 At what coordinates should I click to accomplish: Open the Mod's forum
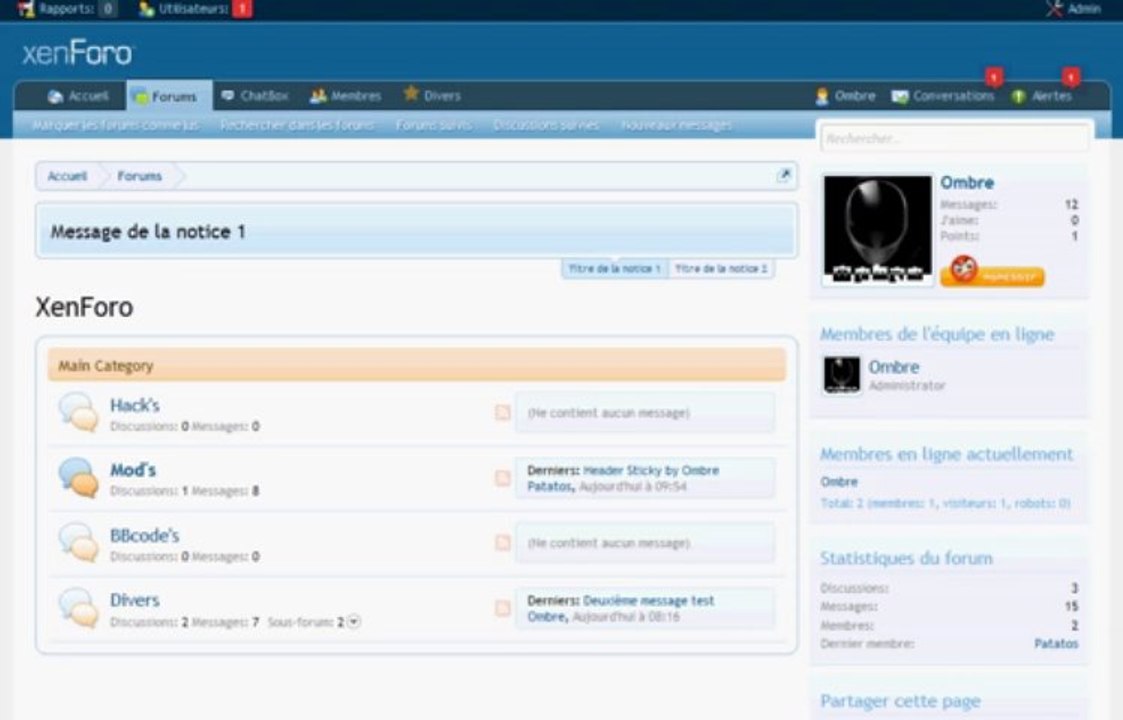(x=132, y=470)
